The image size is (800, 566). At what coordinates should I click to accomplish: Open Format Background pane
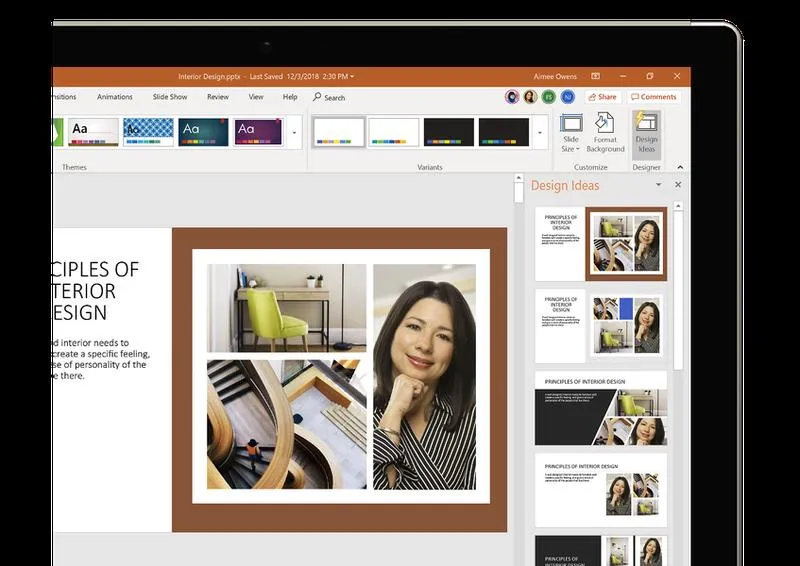pyautogui.click(x=605, y=133)
